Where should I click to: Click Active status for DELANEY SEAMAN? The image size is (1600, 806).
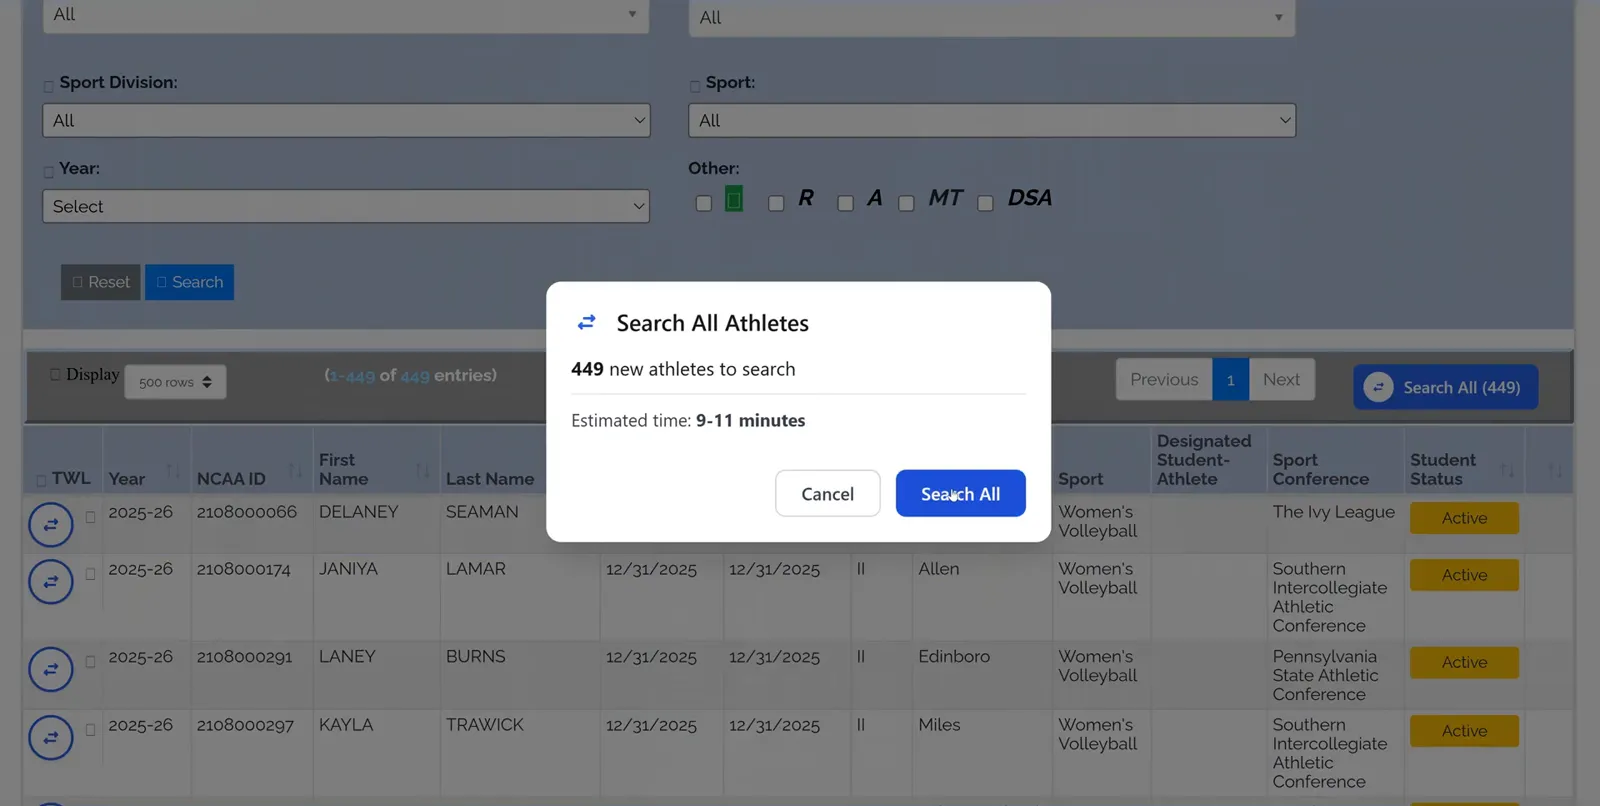[1464, 518]
